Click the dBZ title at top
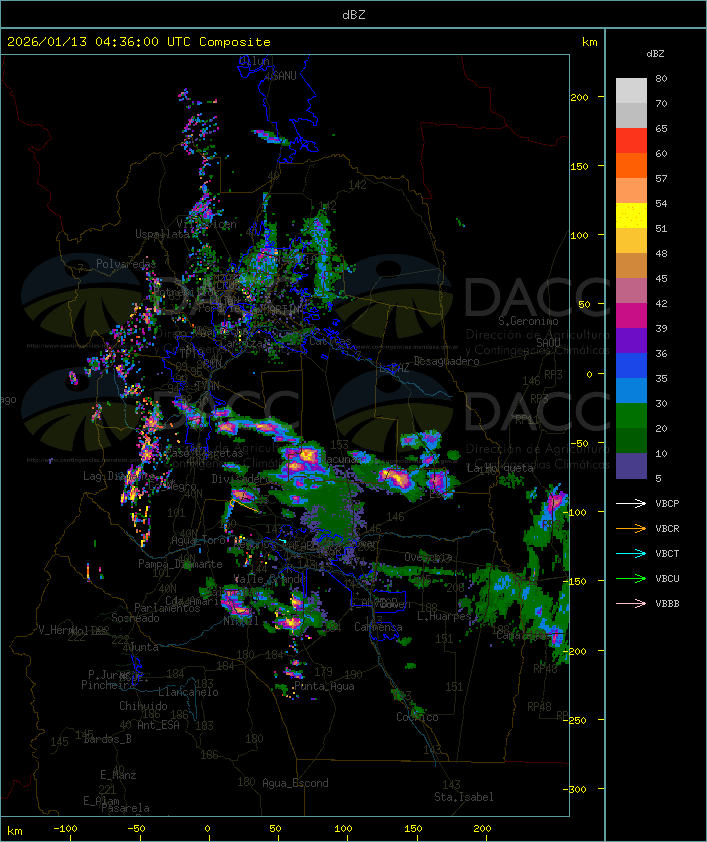The height and width of the screenshot is (842, 707). (353, 13)
